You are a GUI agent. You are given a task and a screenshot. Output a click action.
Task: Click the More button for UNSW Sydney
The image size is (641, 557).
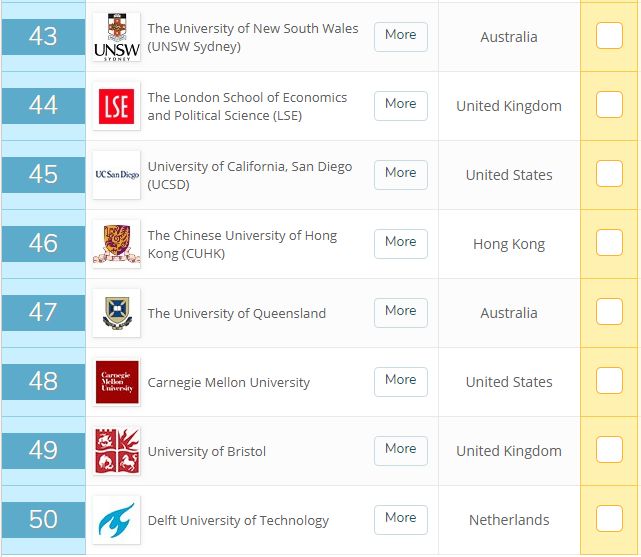click(x=400, y=35)
